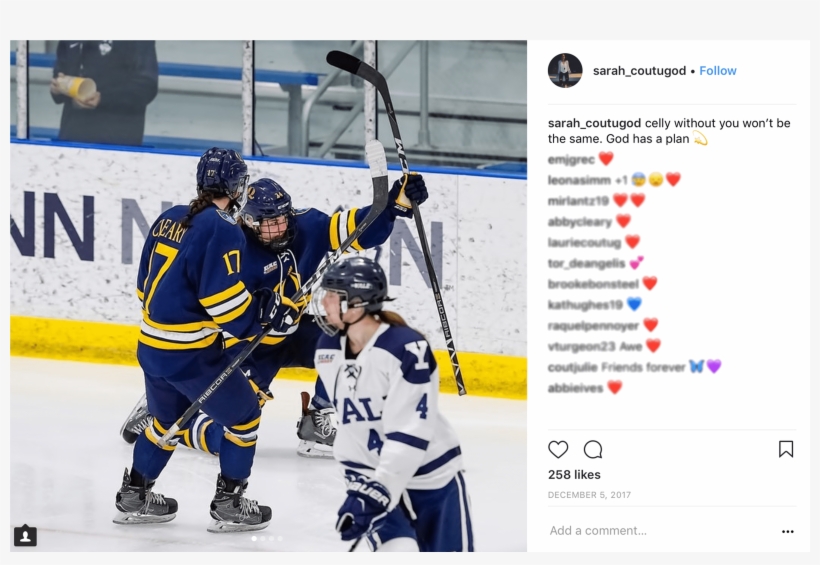Click the hockey photo in the post
Screen dimensions: 820x565
click(x=268, y=296)
